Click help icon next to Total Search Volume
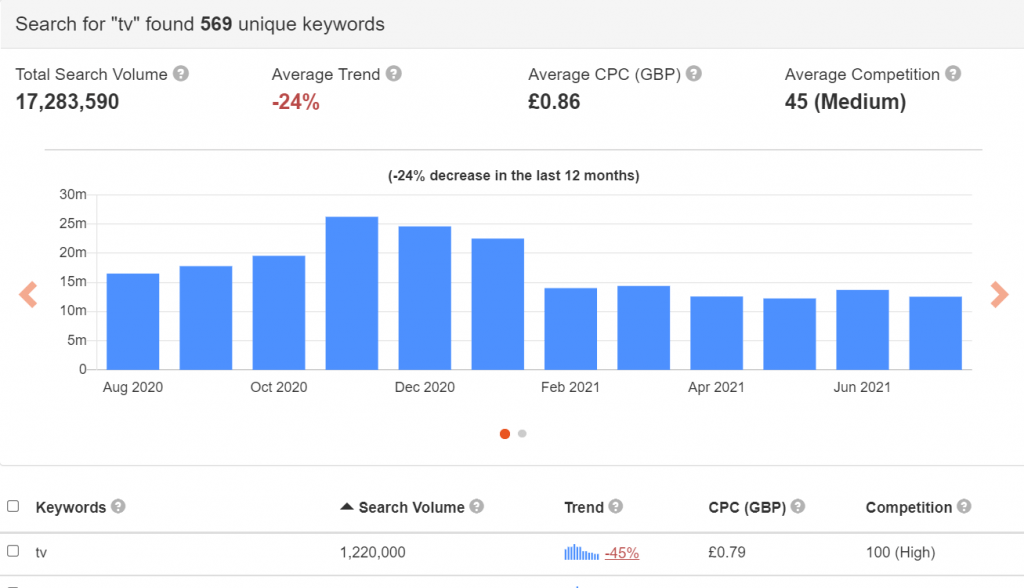The height and width of the screenshot is (588, 1024). tap(180, 74)
